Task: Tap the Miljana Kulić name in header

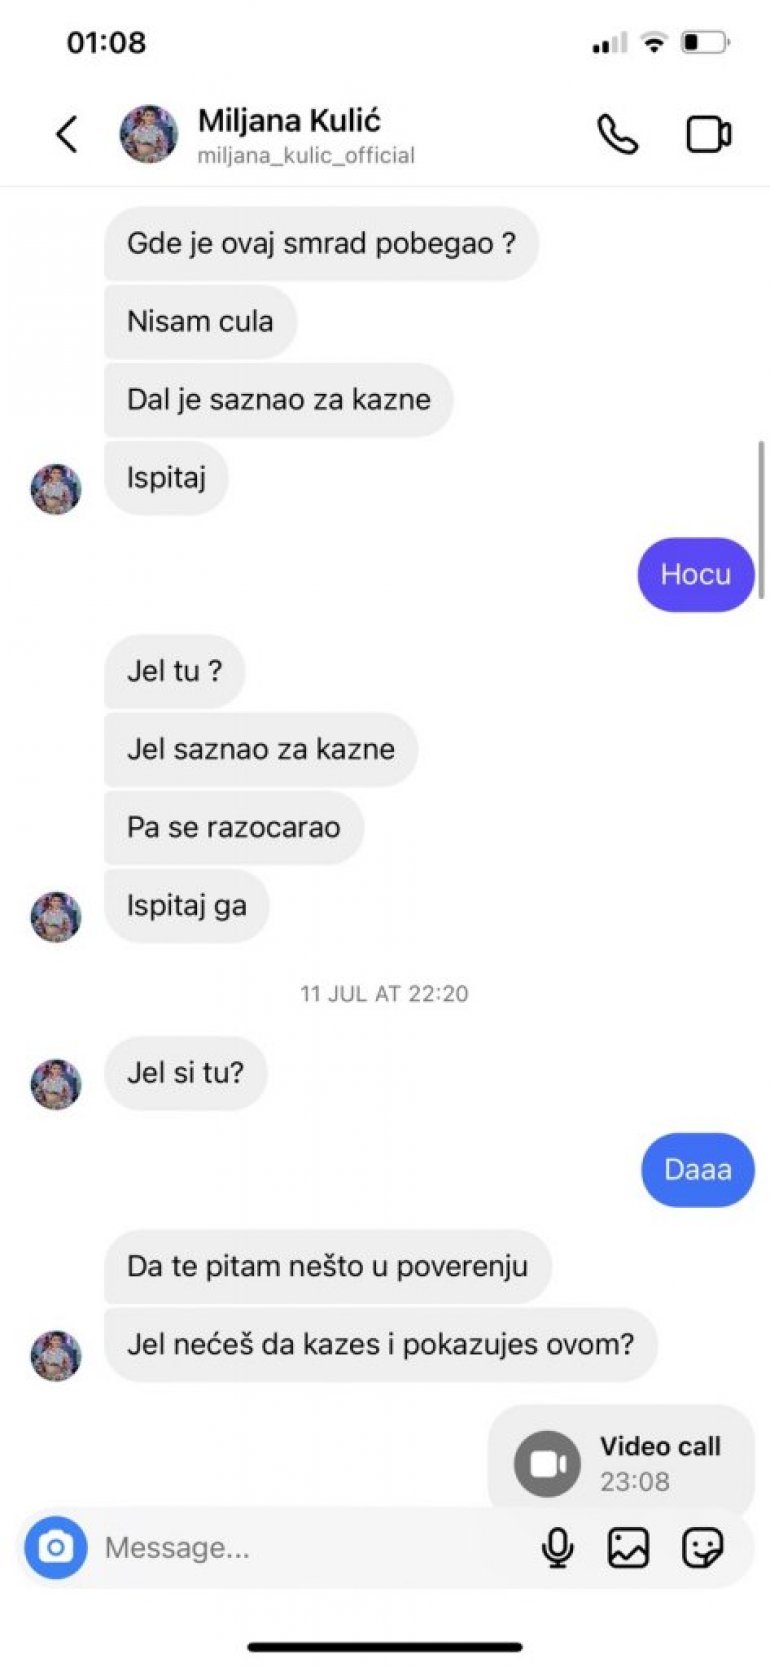Action: click(x=289, y=121)
